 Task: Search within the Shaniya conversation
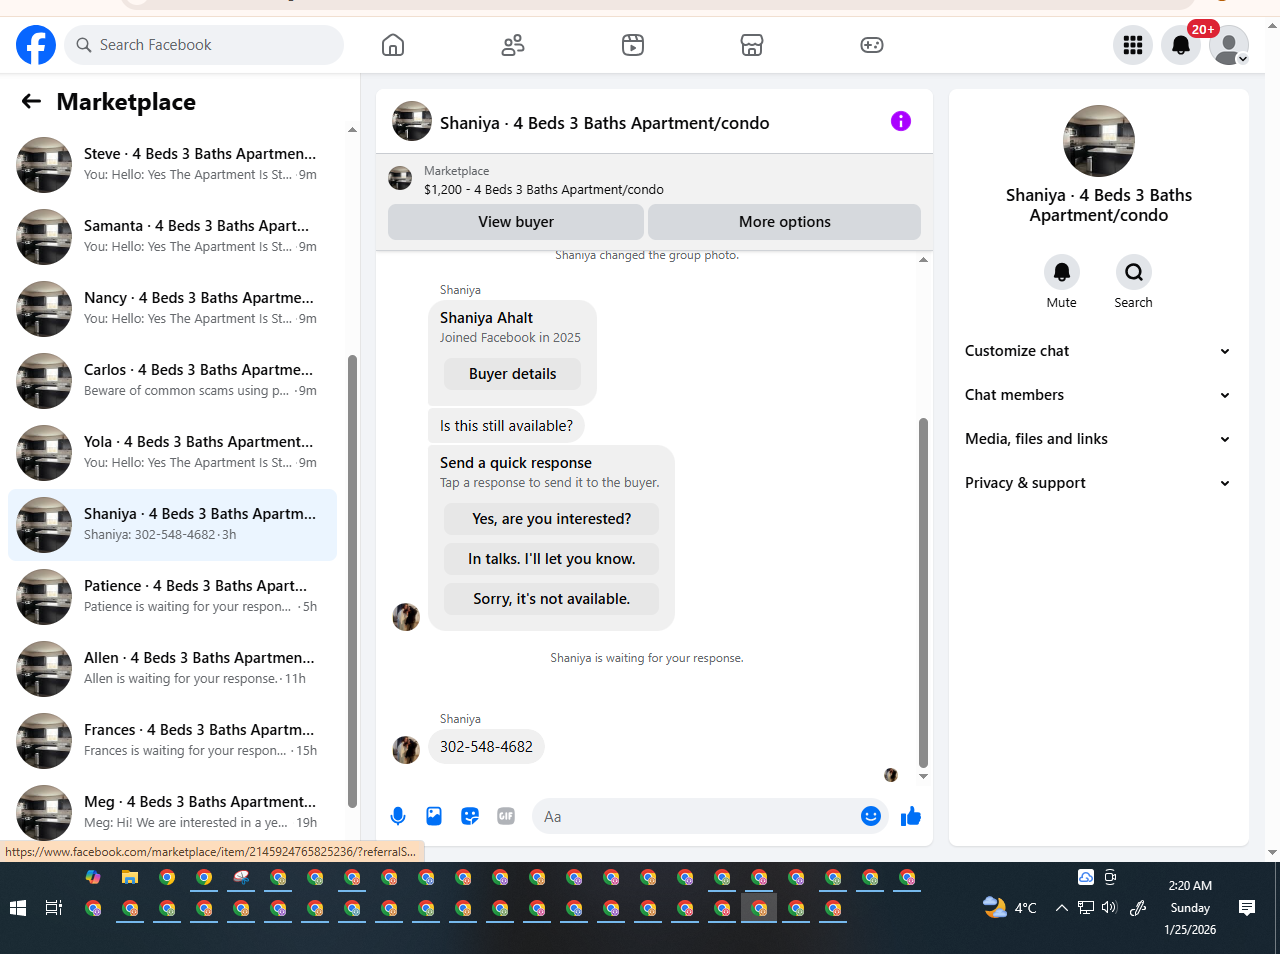pyautogui.click(x=1134, y=272)
